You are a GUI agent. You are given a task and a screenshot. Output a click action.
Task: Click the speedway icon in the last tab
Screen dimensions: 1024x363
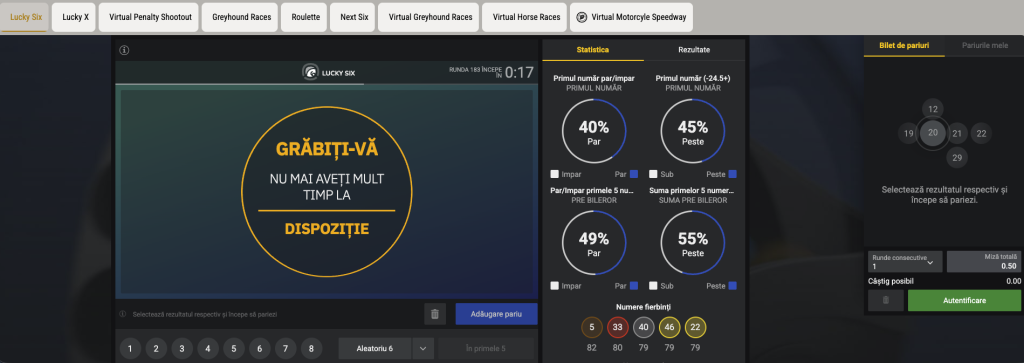(x=583, y=18)
